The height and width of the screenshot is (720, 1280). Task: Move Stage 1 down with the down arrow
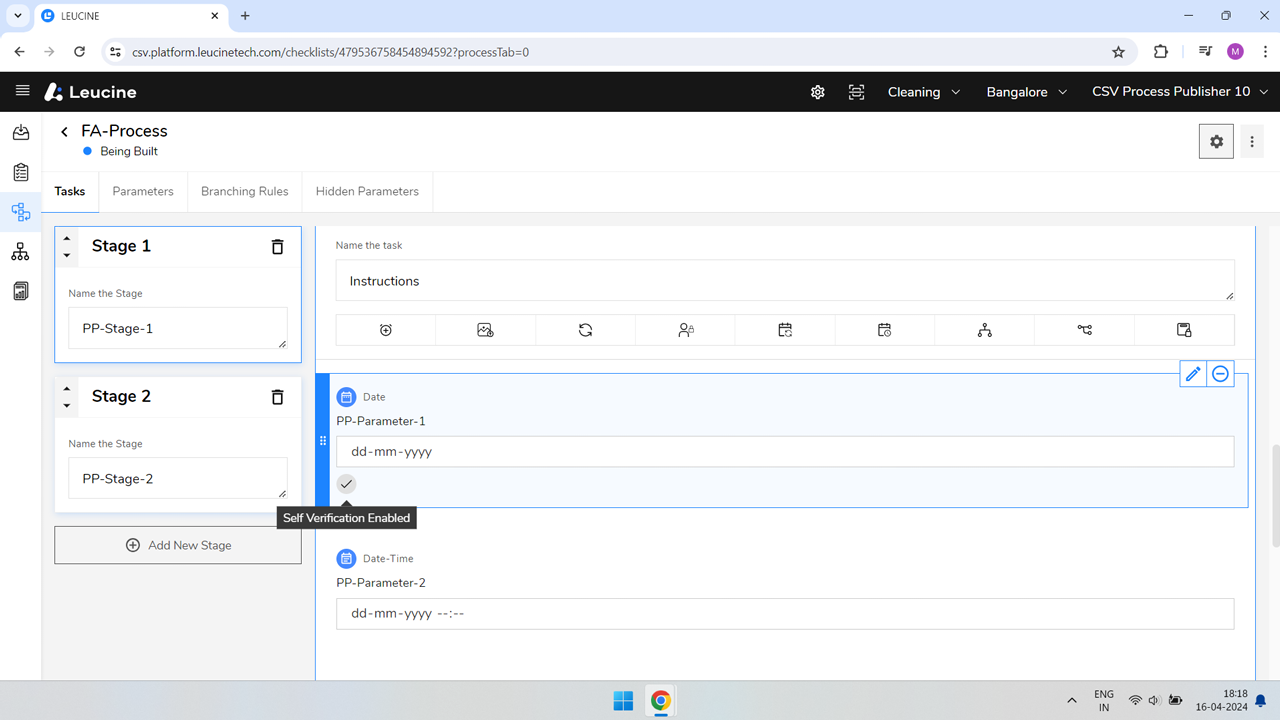pyautogui.click(x=67, y=255)
